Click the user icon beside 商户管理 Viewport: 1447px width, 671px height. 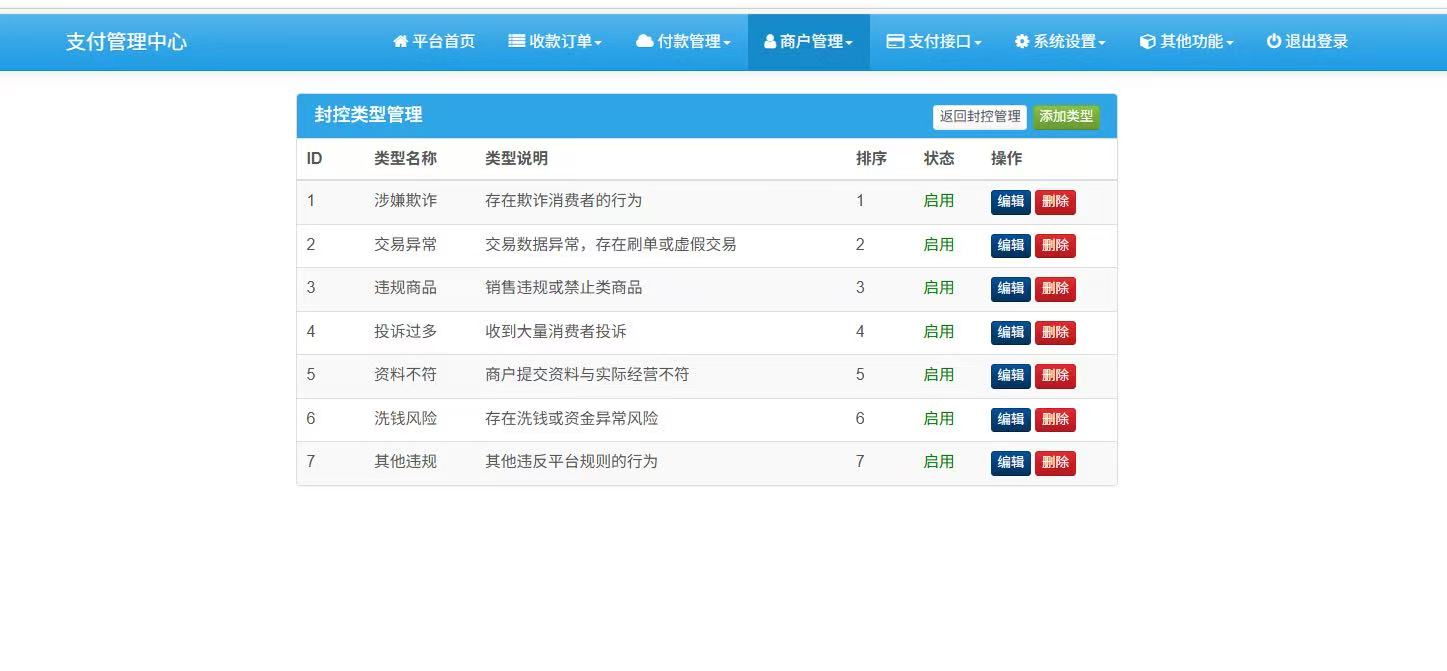770,42
